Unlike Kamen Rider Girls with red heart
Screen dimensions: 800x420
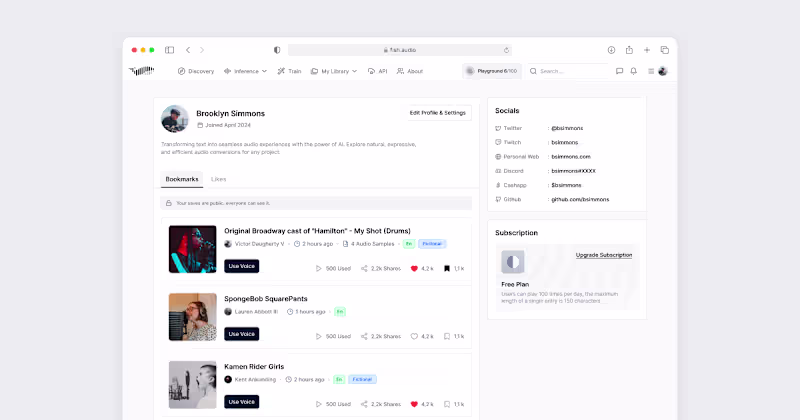(414, 404)
